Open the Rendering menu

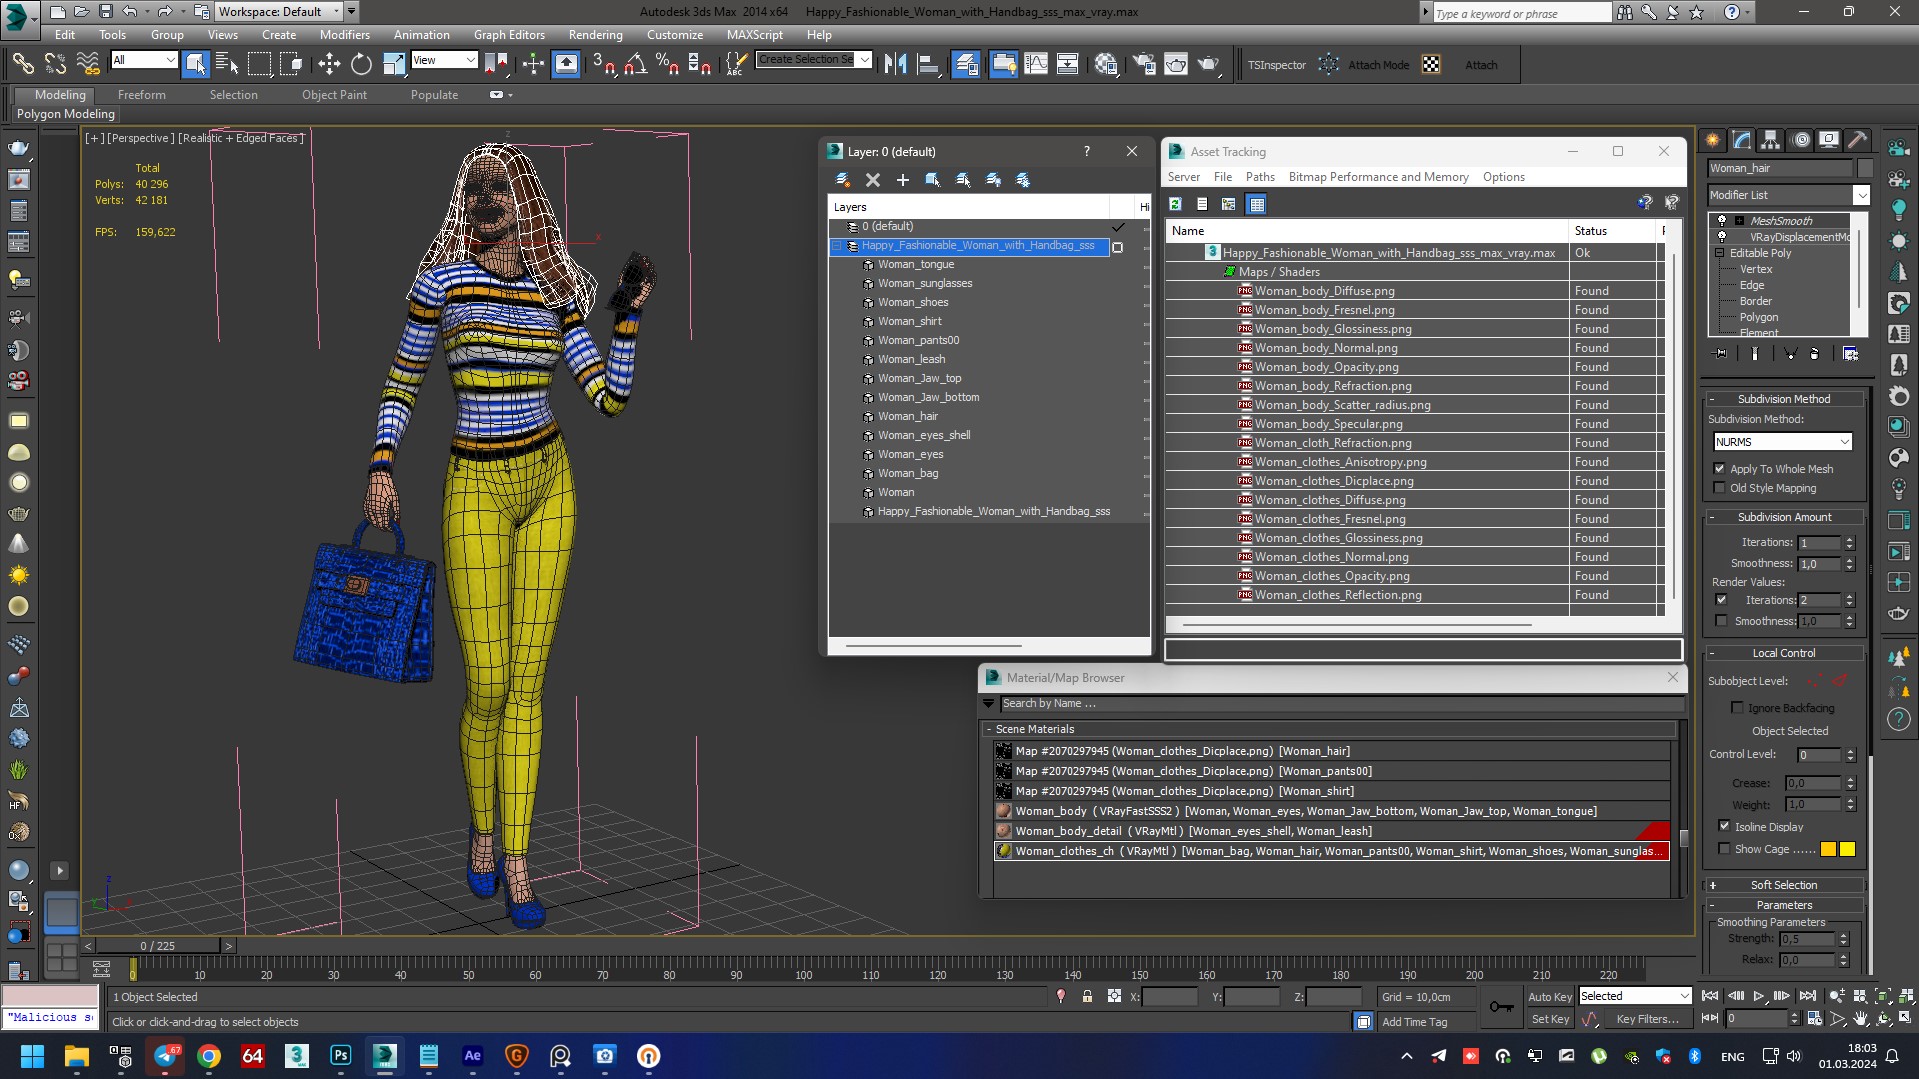click(595, 34)
